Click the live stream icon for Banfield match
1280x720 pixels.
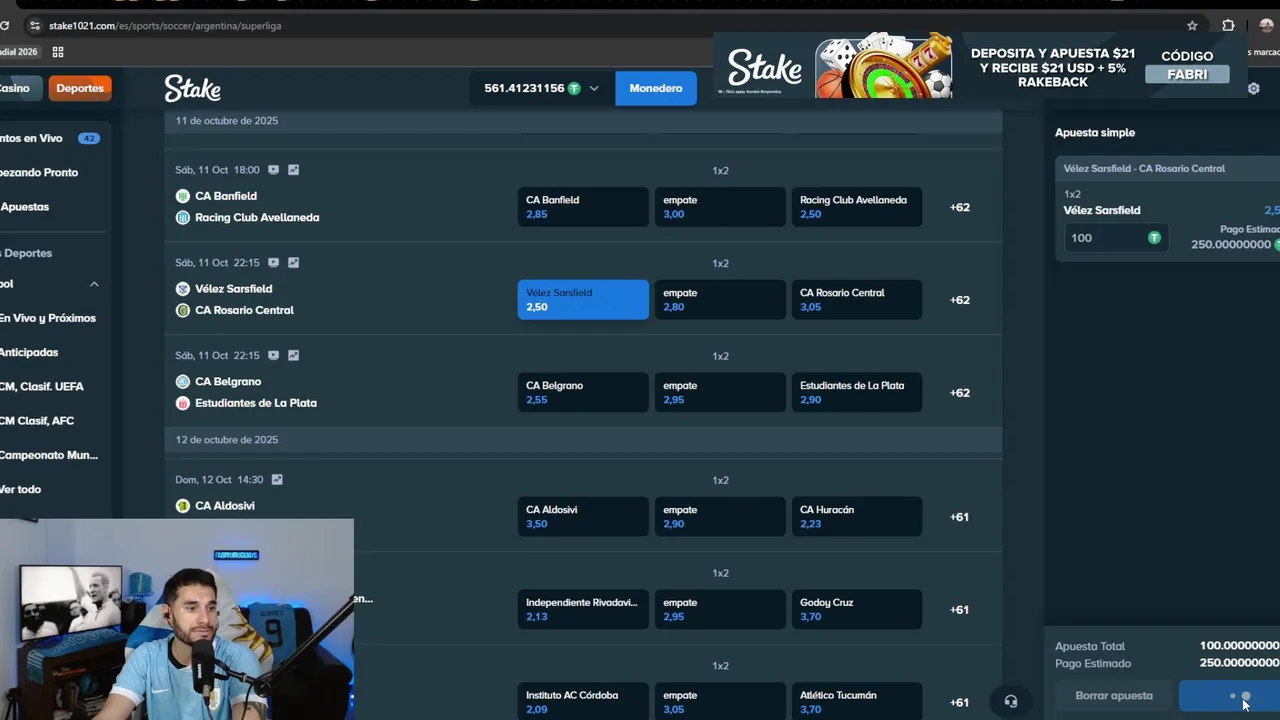[x=273, y=170]
